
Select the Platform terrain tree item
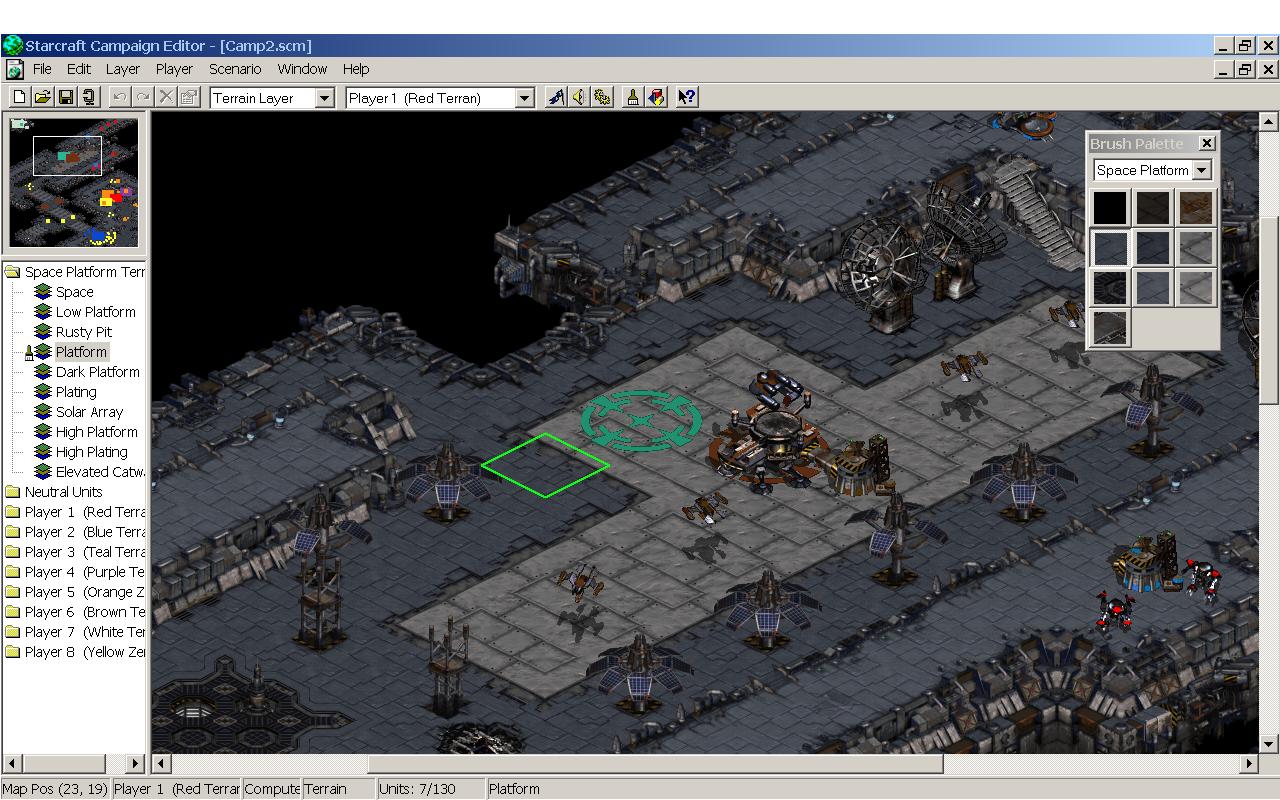(81, 352)
